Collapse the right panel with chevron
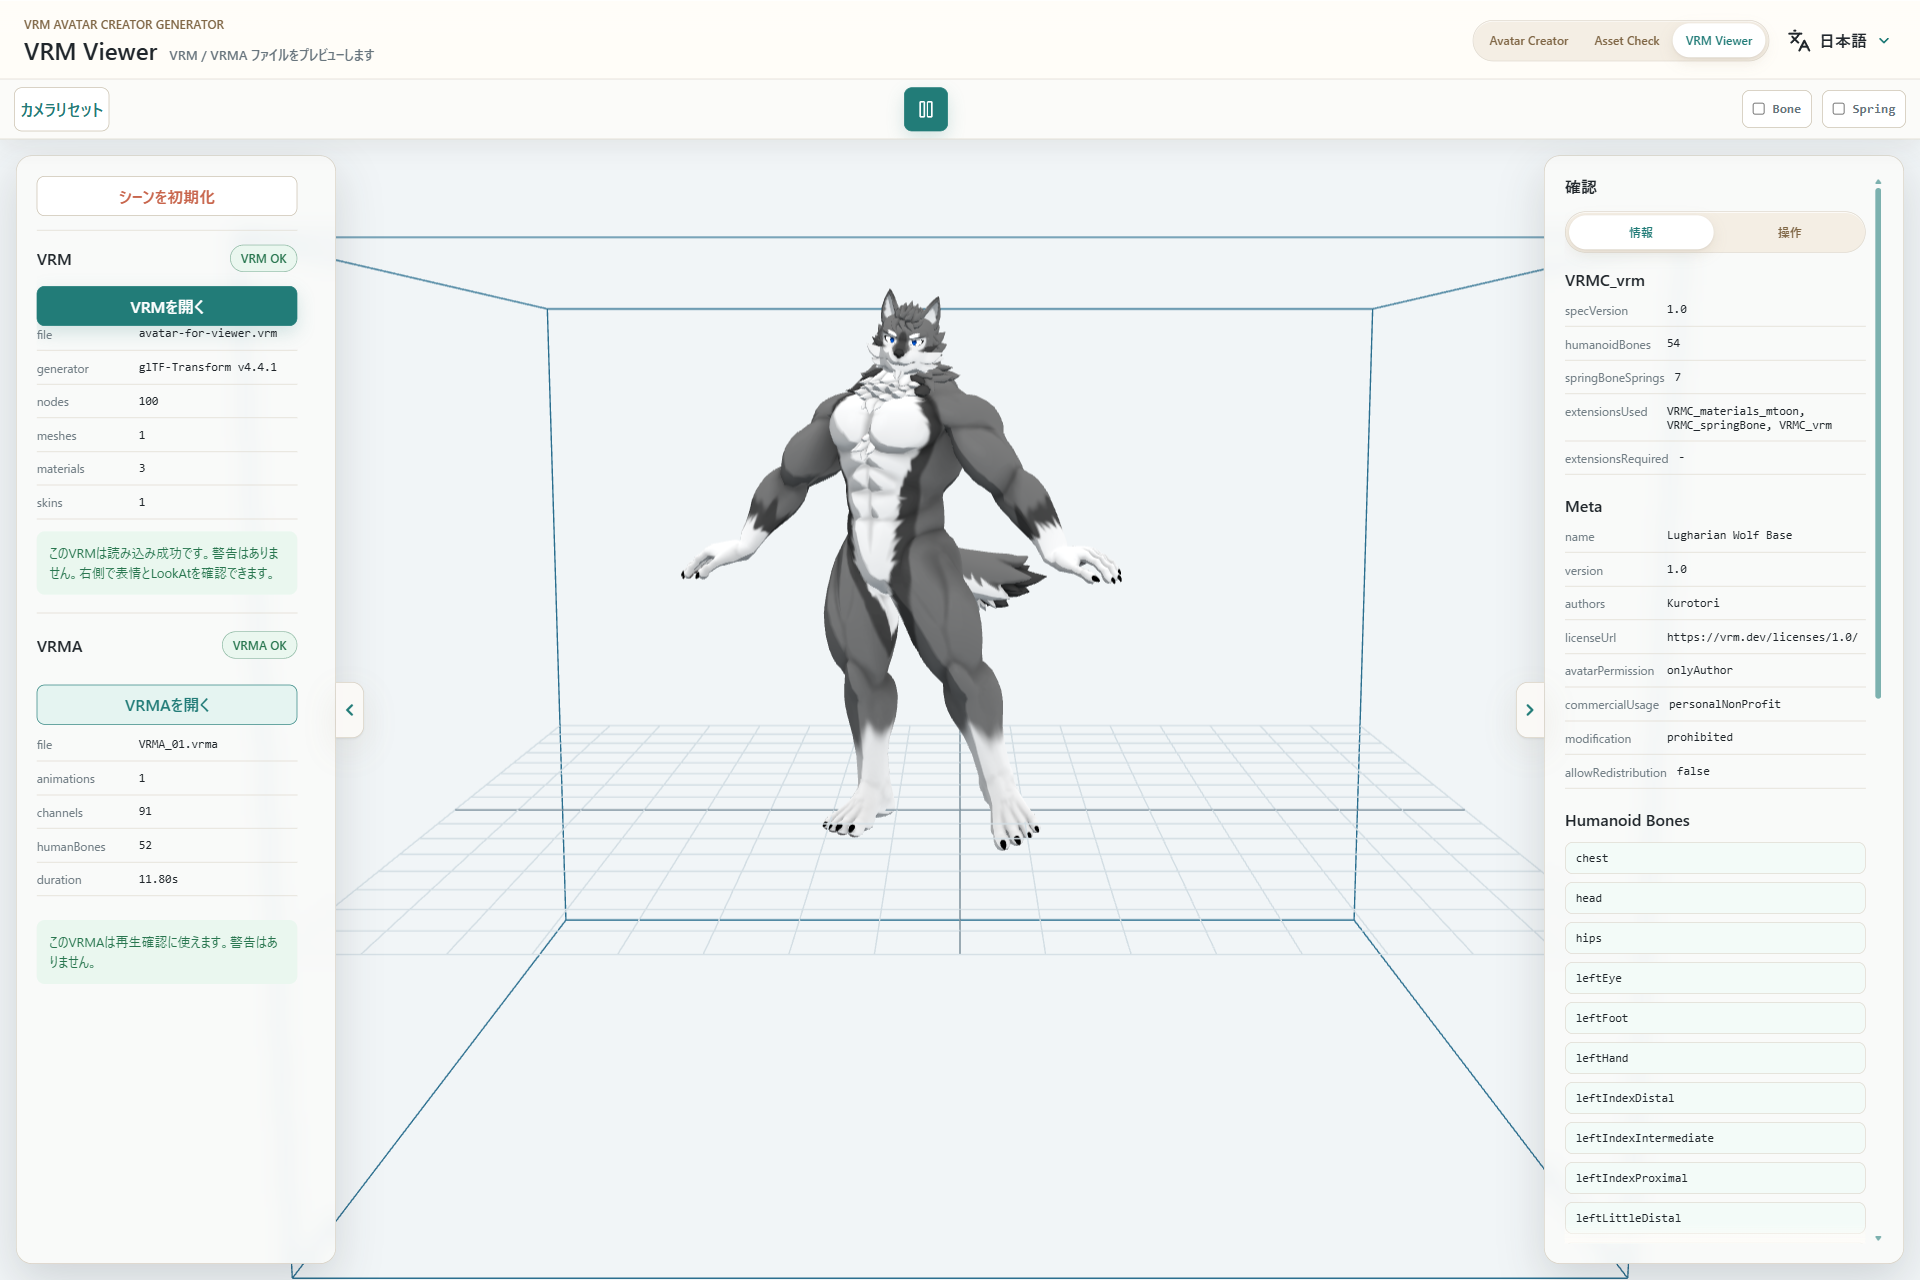 pos(1529,710)
